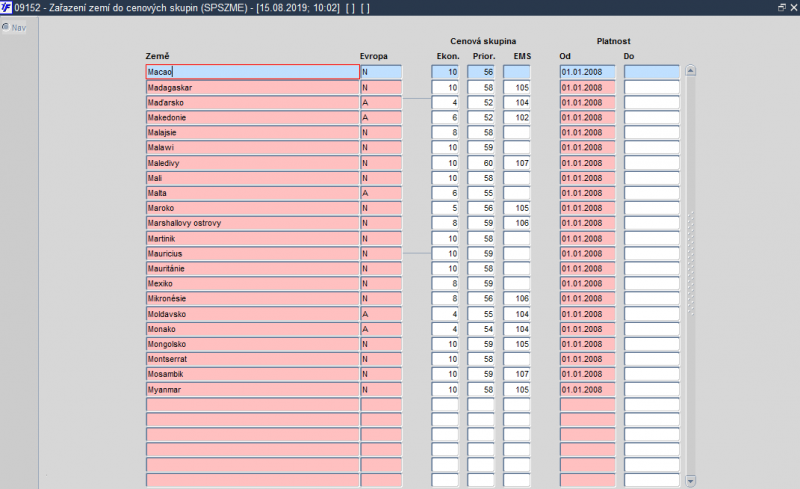800x489 pixels.
Task: Click Od date in Macao row
Action: [588, 72]
